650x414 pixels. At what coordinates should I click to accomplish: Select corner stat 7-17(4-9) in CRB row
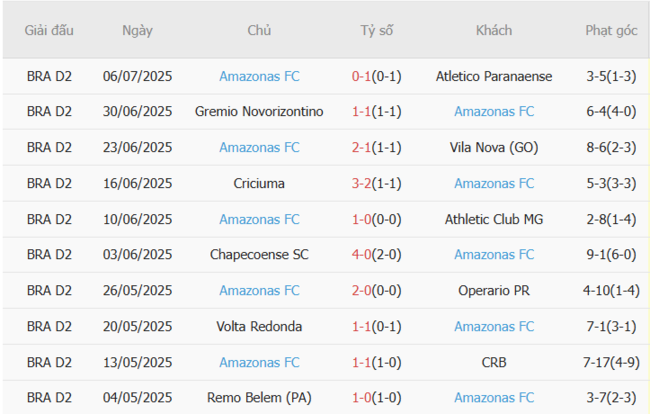coord(611,363)
